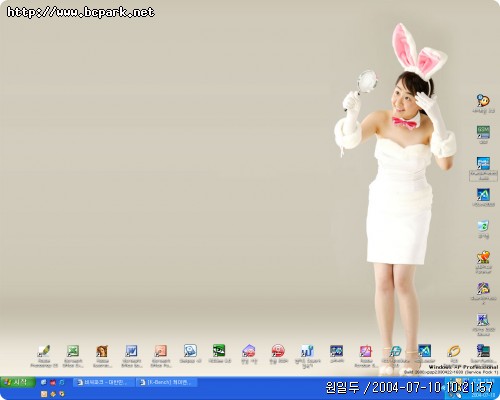Screen dimensions: 500x400
Task: Launch the red circular Hangul 2004 shortcut
Action: coord(278,354)
